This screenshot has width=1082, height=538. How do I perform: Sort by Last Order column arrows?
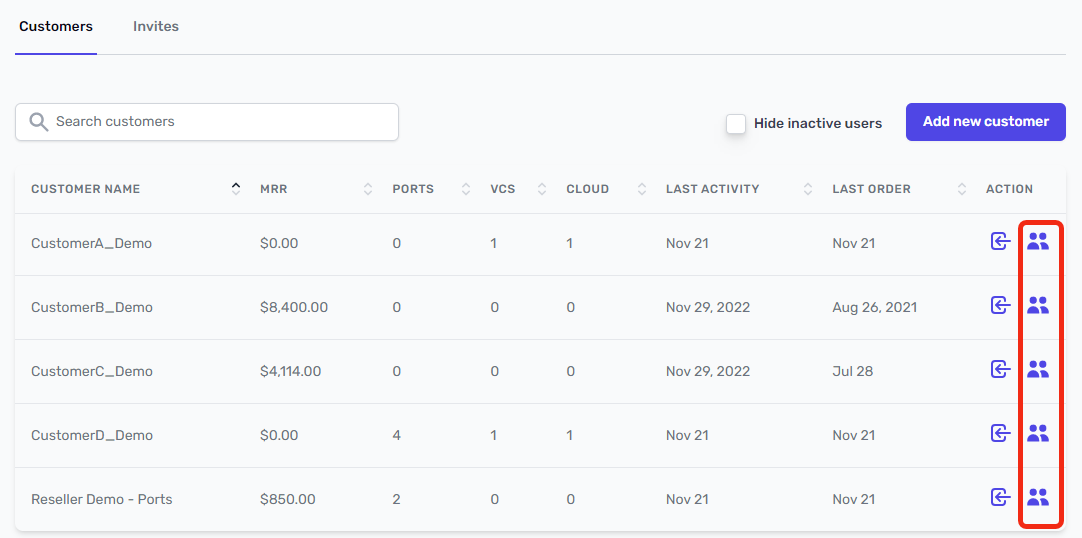(962, 189)
